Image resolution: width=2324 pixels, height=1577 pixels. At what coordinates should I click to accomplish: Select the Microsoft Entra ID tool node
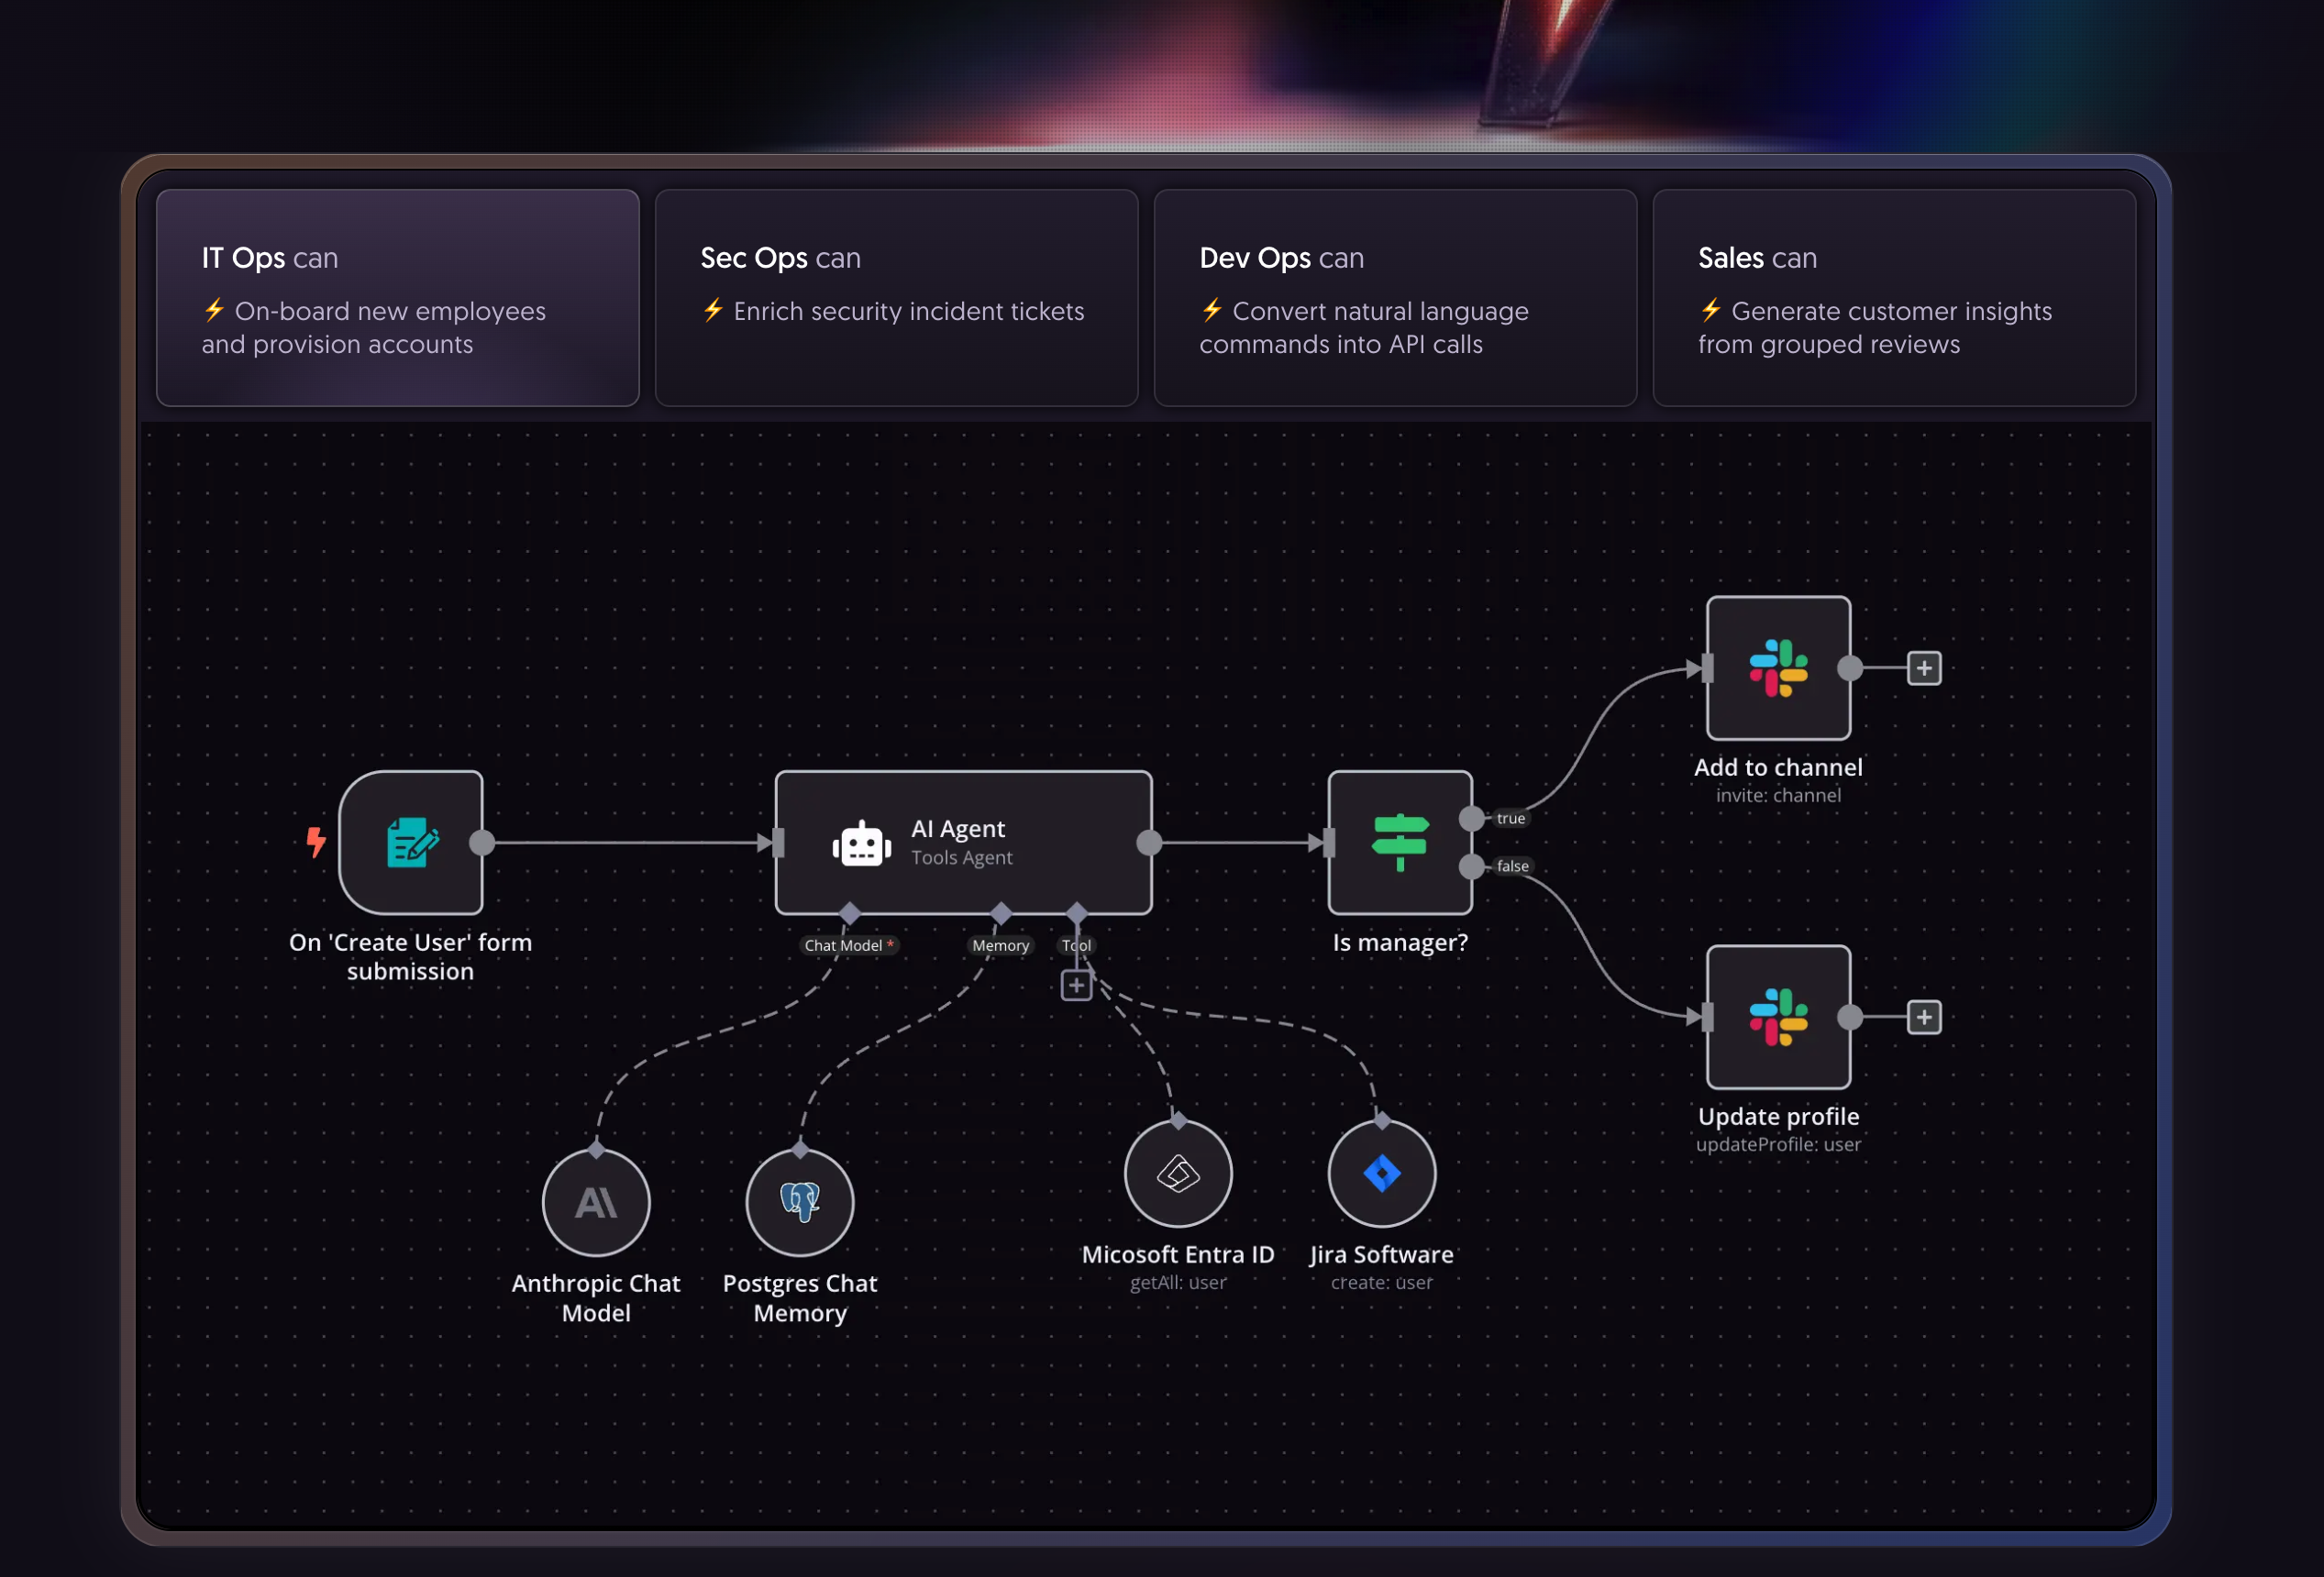pyautogui.click(x=1177, y=1173)
